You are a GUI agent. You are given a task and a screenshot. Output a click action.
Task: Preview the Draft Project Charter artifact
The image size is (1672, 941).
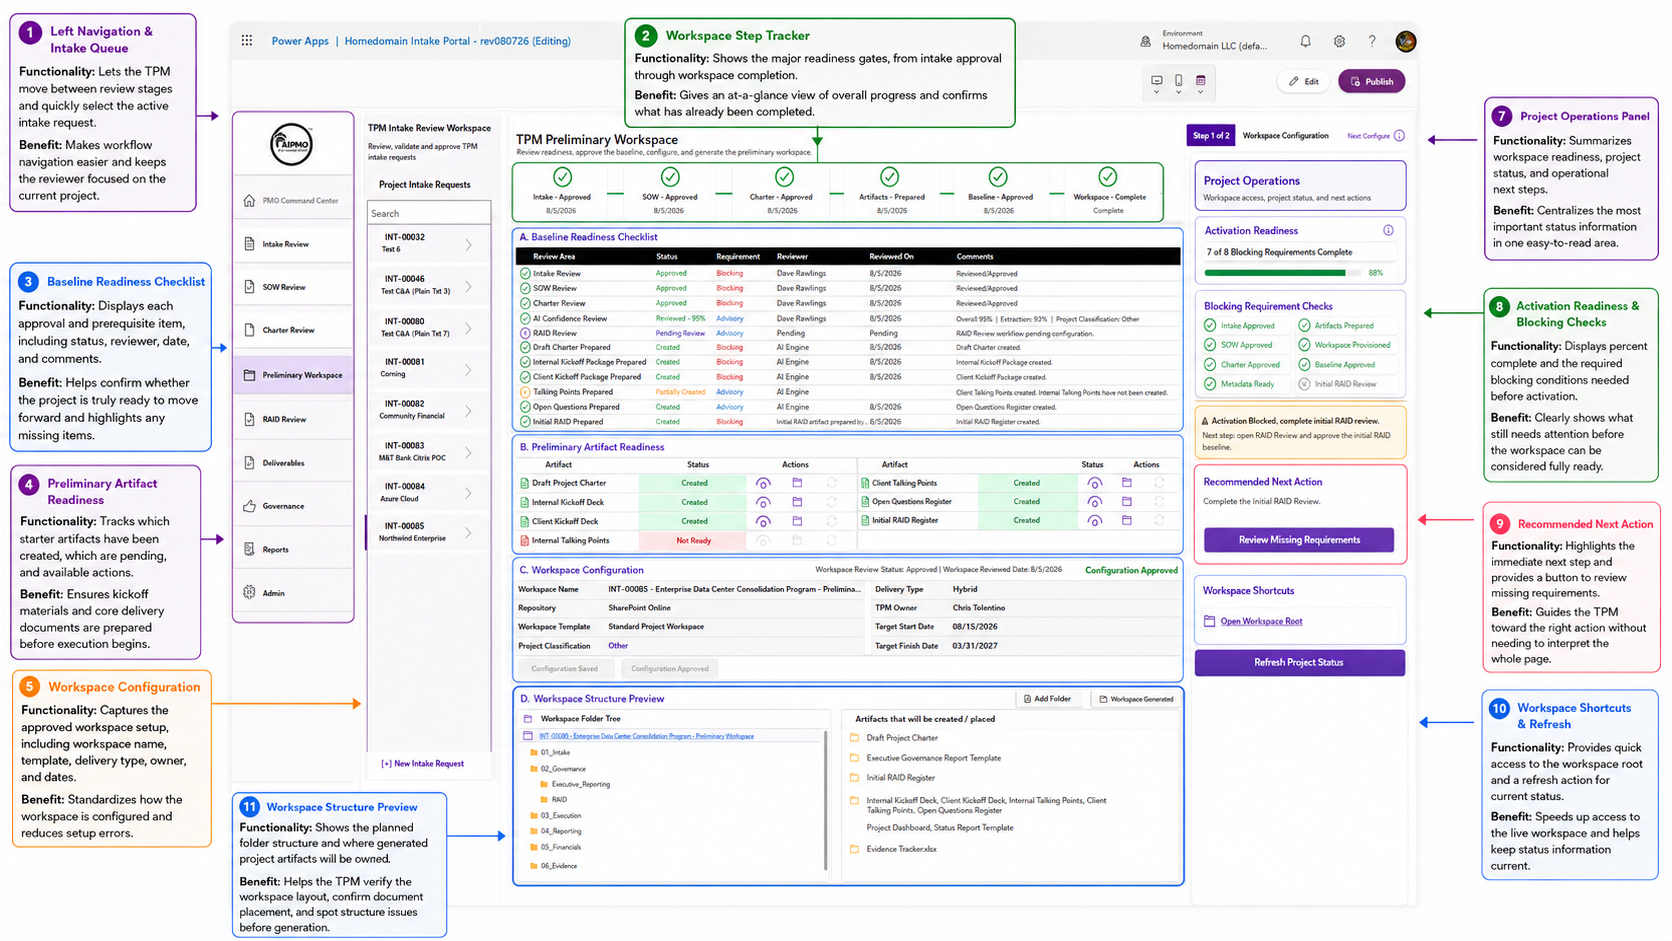[763, 484]
